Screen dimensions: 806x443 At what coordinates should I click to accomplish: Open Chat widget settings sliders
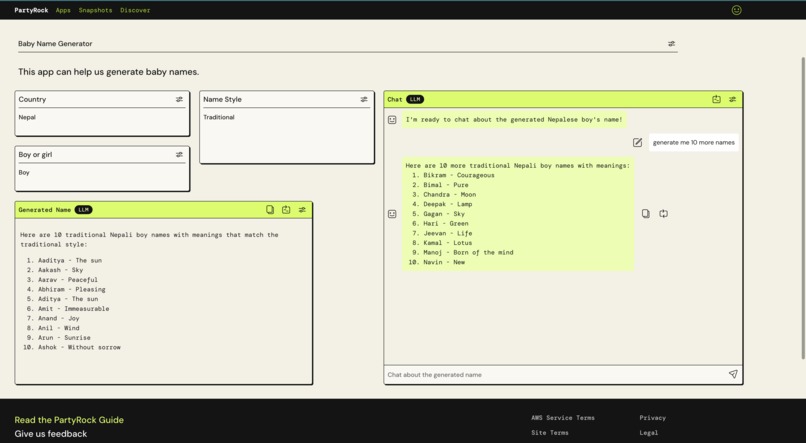(732, 99)
